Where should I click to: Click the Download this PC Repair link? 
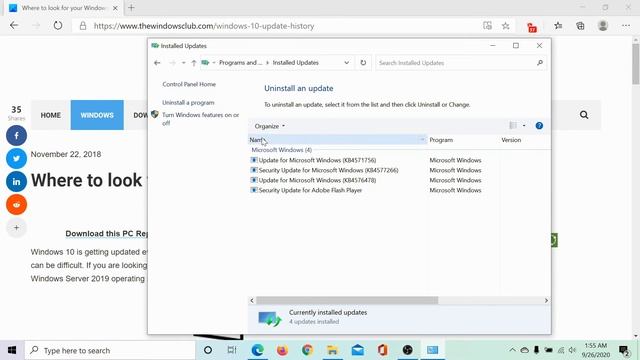(106, 233)
